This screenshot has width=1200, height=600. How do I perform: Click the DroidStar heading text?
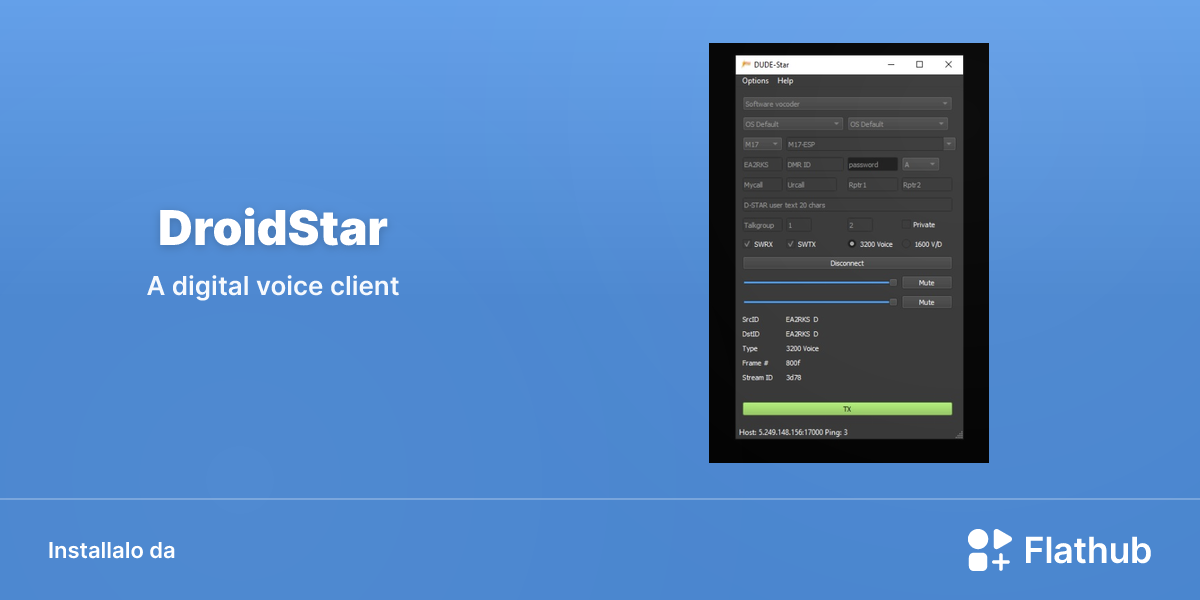coord(272,229)
